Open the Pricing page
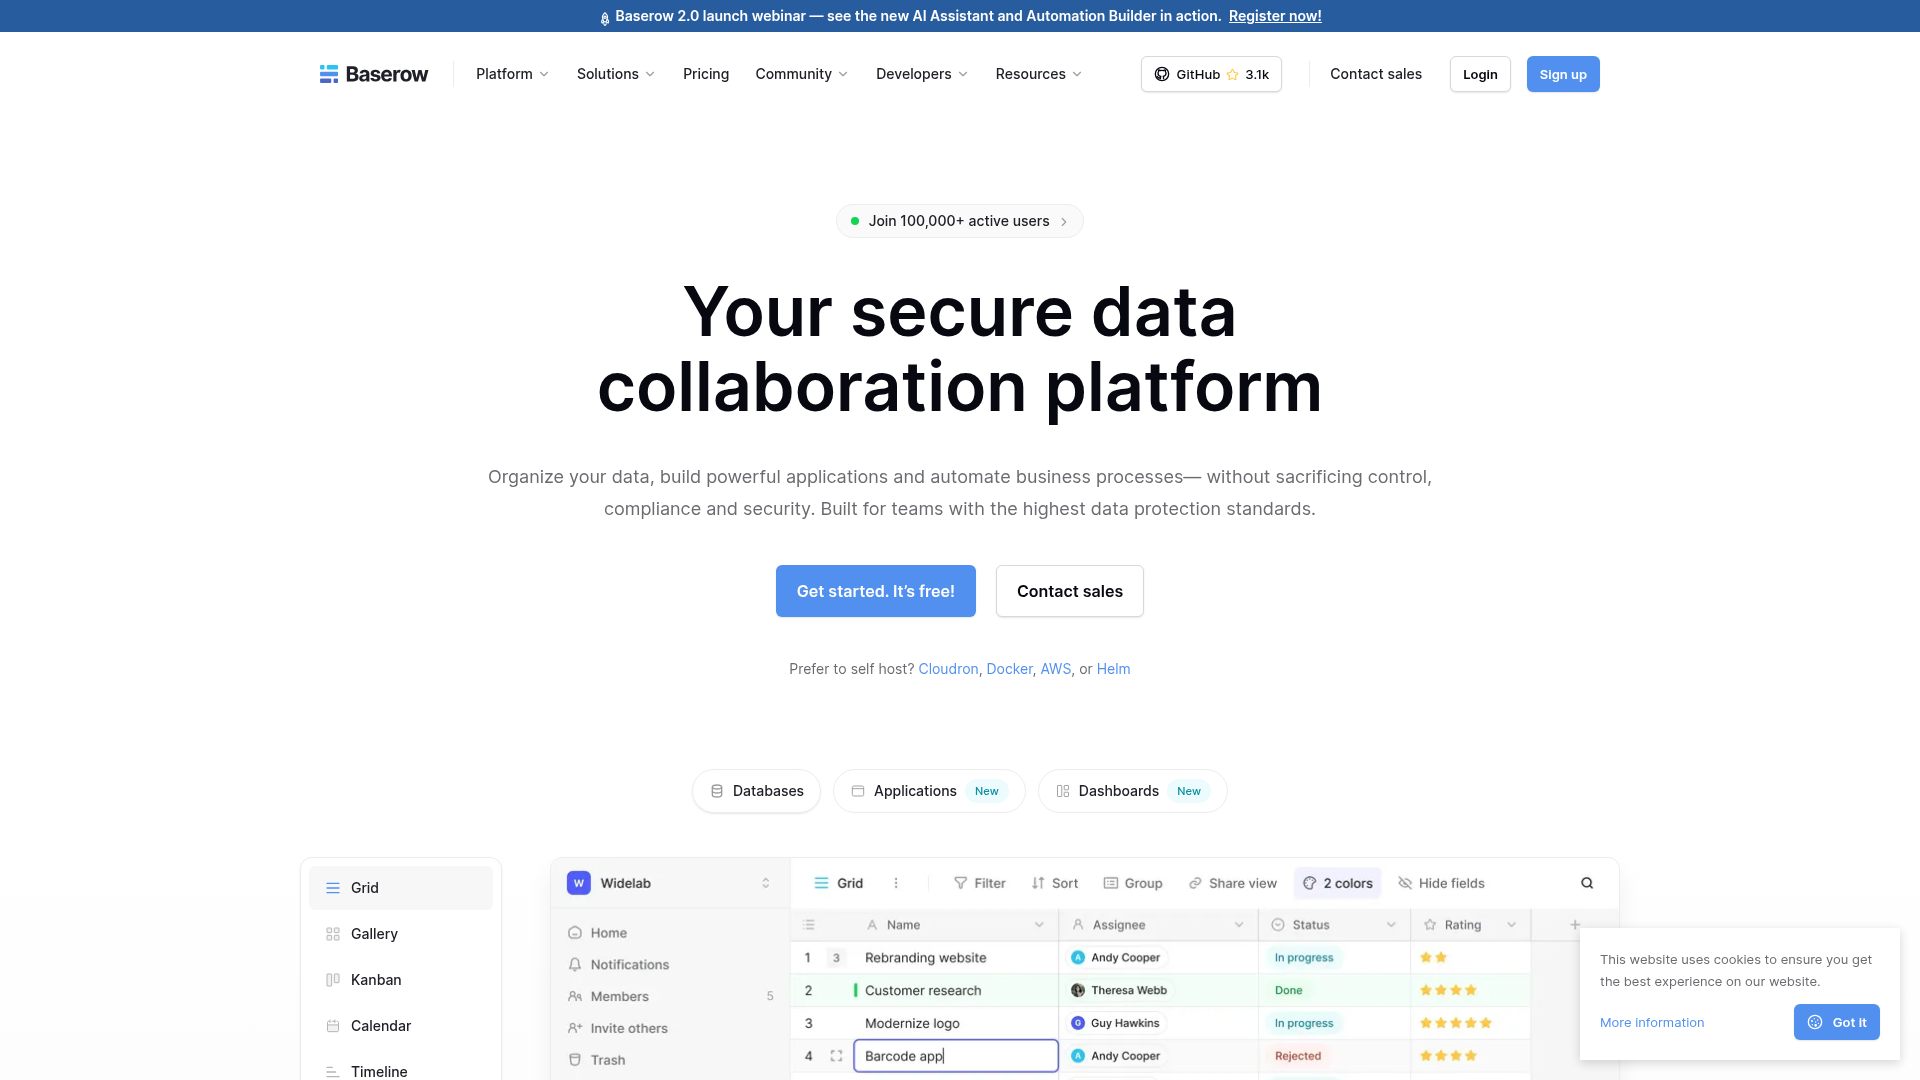Image resolution: width=1920 pixels, height=1080 pixels. tap(705, 74)
